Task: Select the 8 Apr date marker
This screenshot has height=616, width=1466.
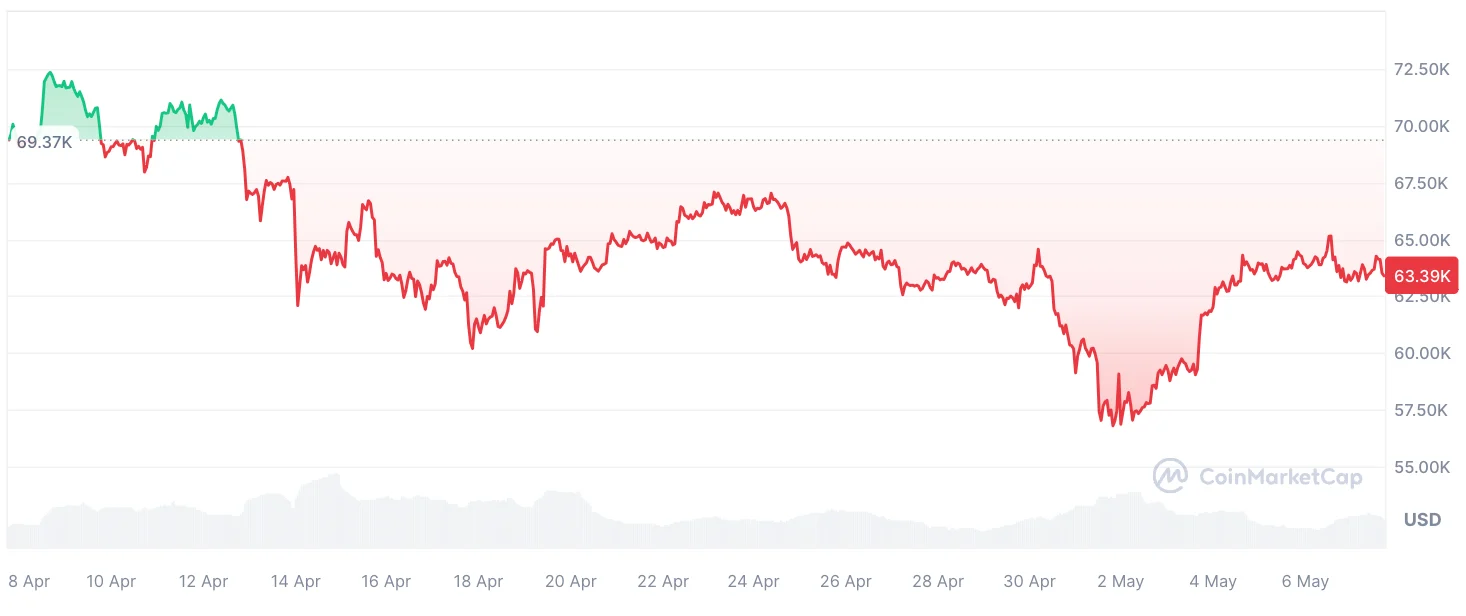Action: click(x=28, y=581)
